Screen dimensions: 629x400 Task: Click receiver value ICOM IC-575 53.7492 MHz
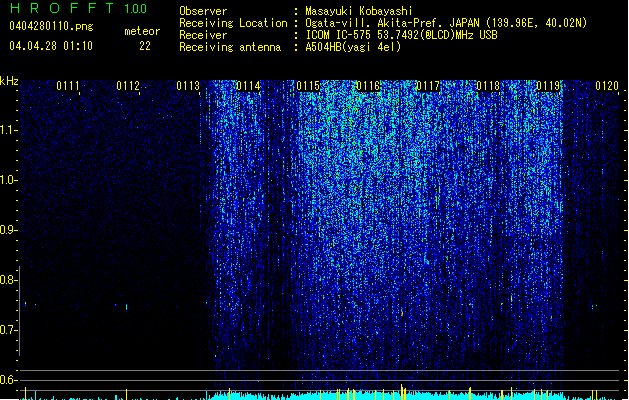point(402,35)
